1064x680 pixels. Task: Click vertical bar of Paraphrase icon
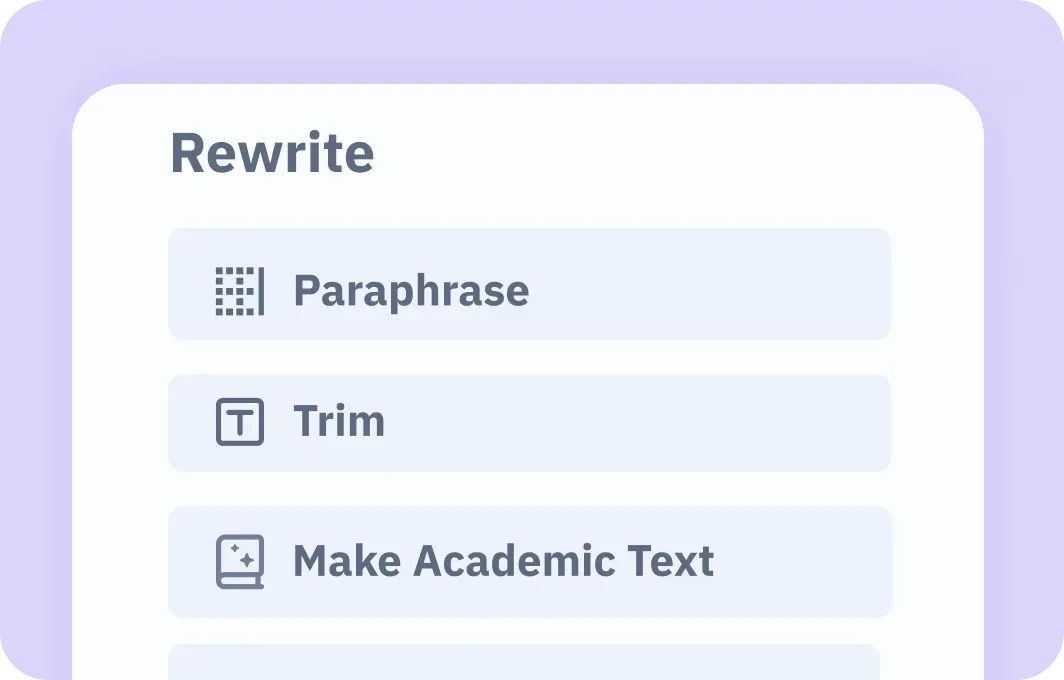pyautogui.click(x=261, y=291)
